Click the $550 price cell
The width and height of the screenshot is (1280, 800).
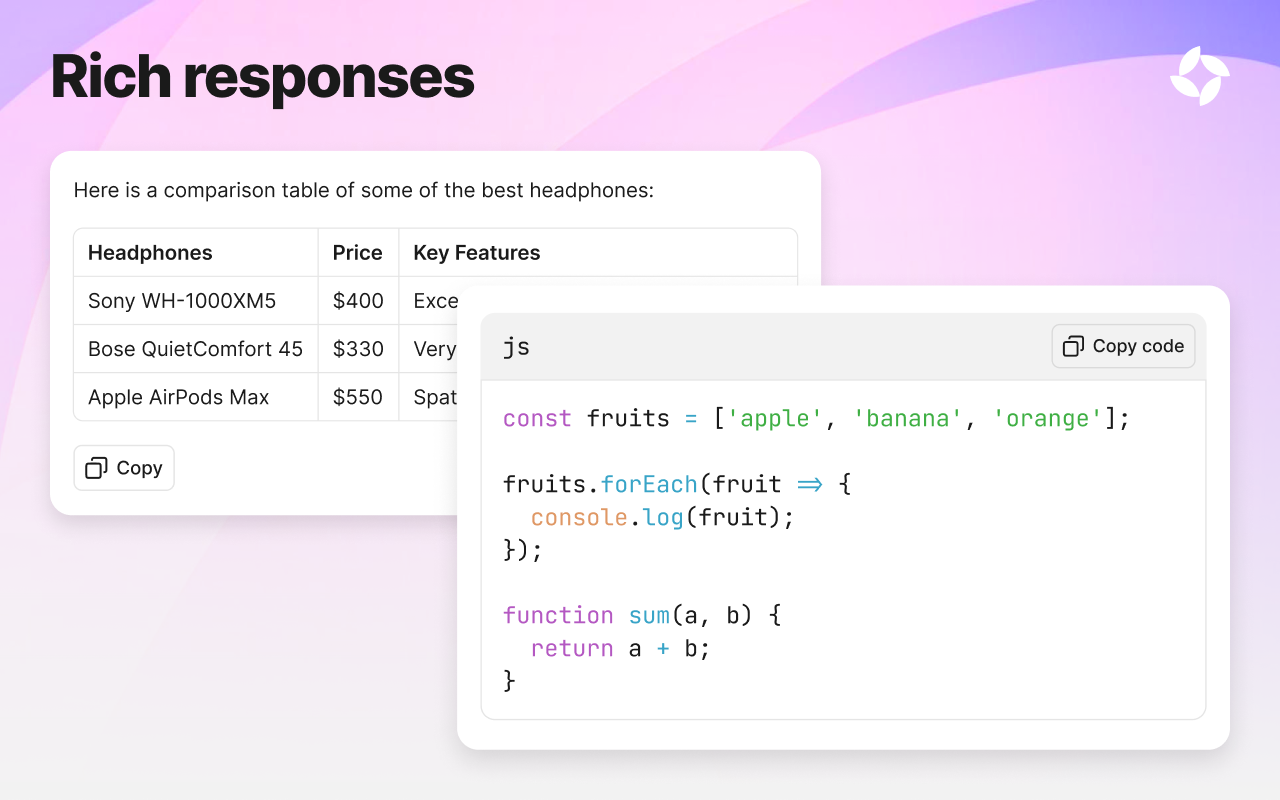point(358,397)
